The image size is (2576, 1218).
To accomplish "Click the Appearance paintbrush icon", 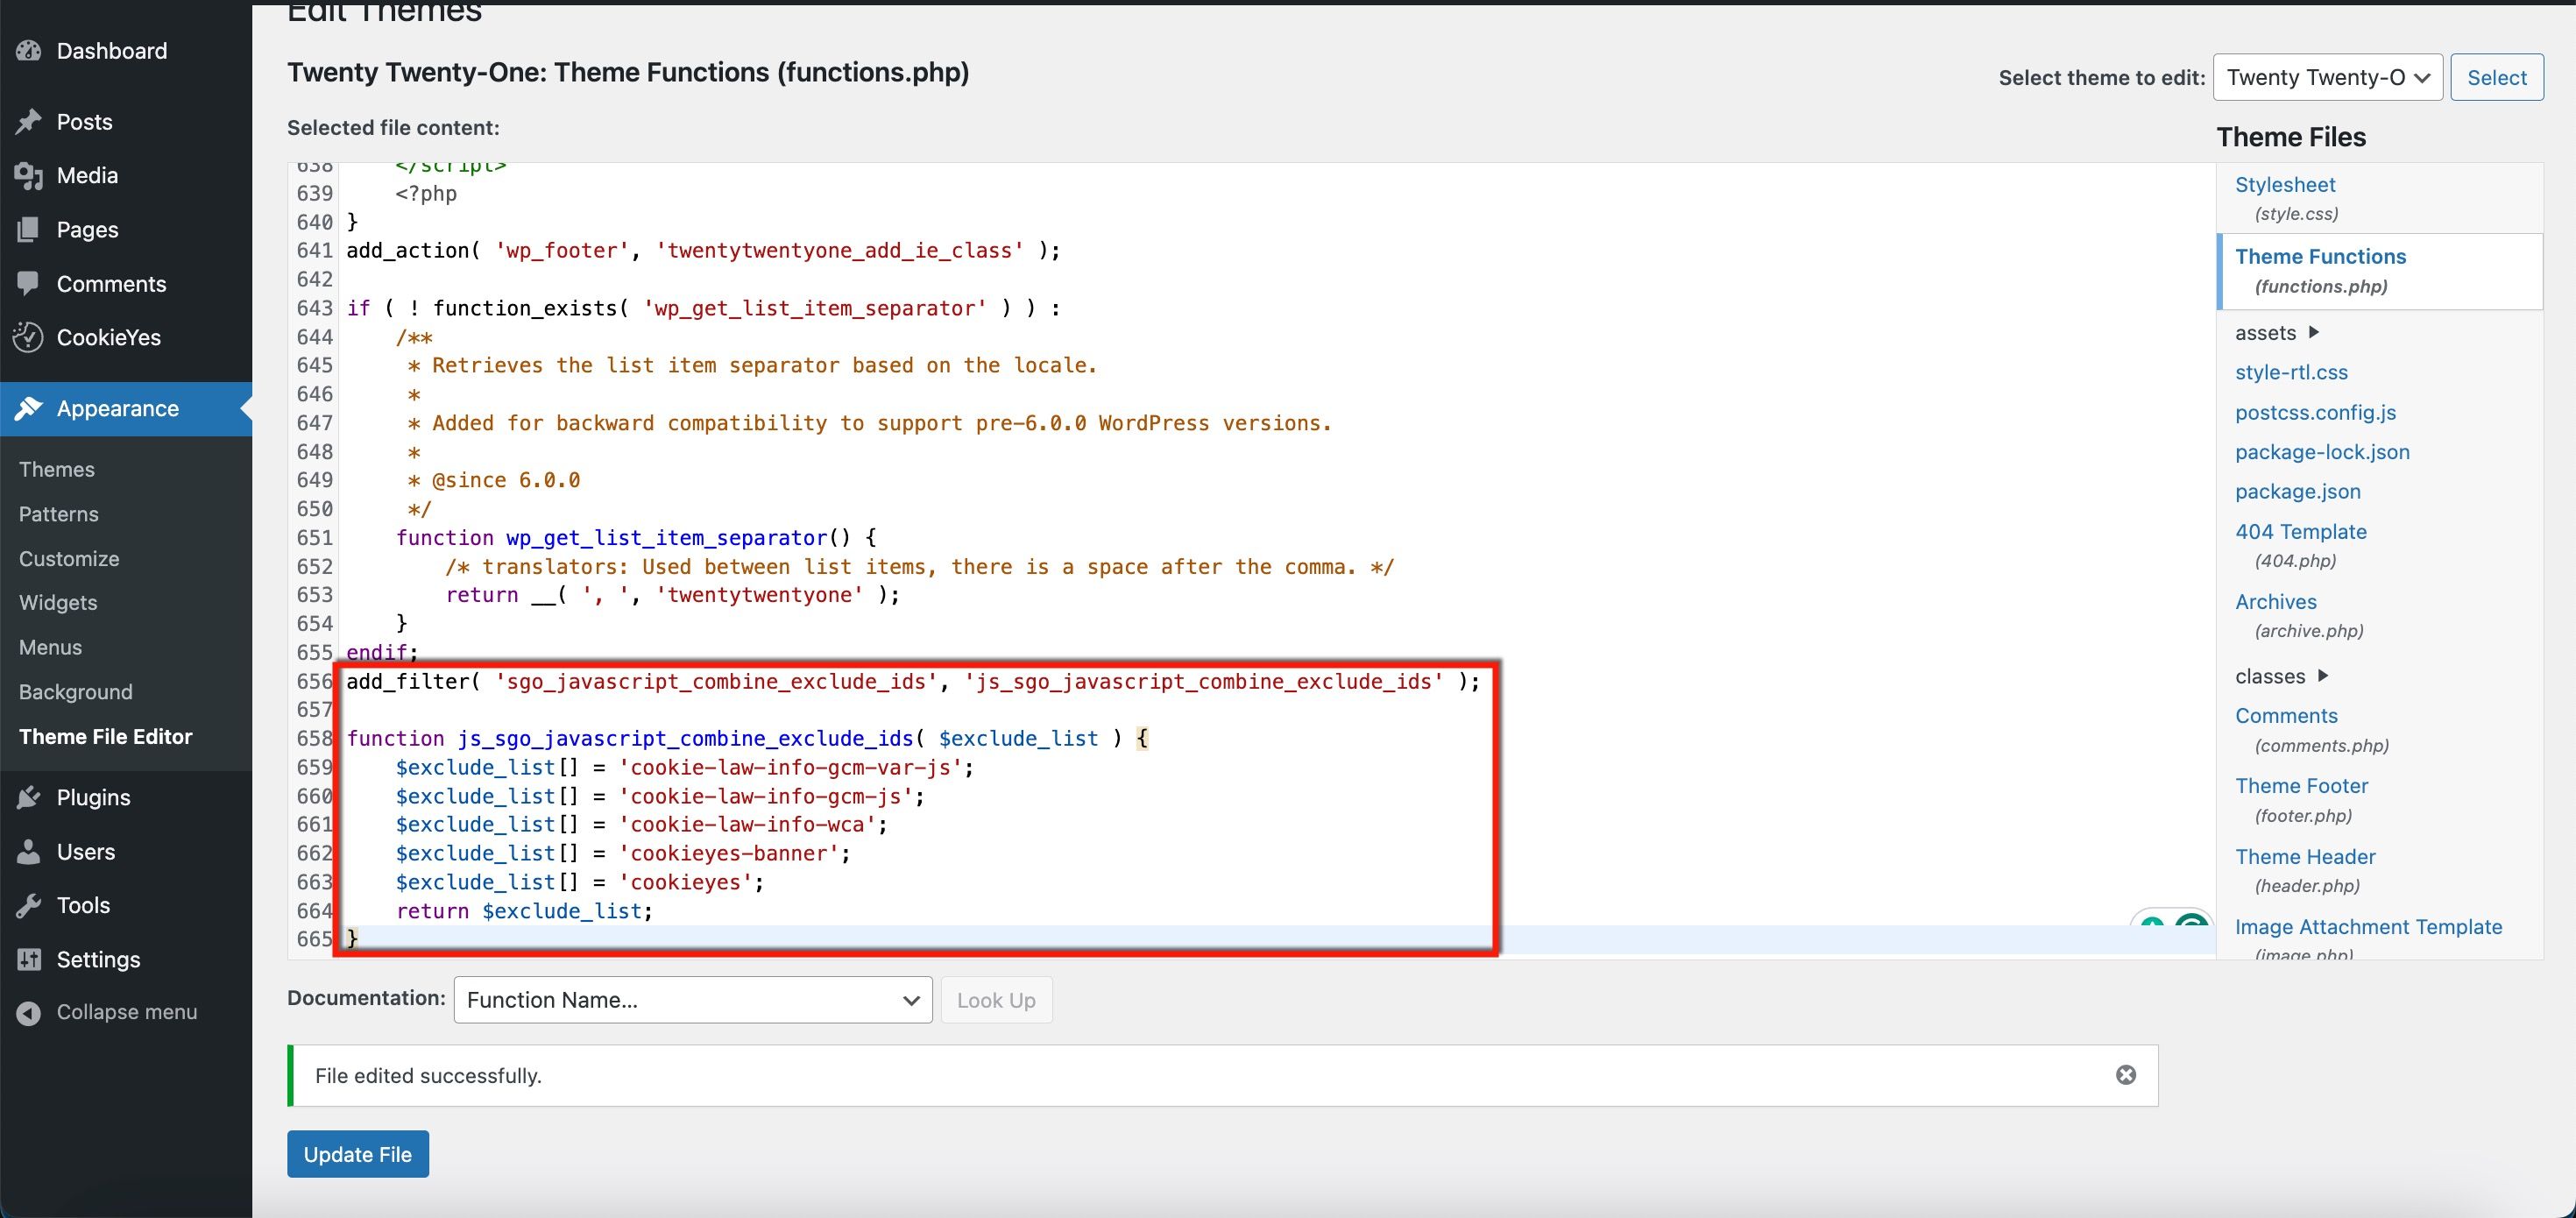I will (29, 408).
